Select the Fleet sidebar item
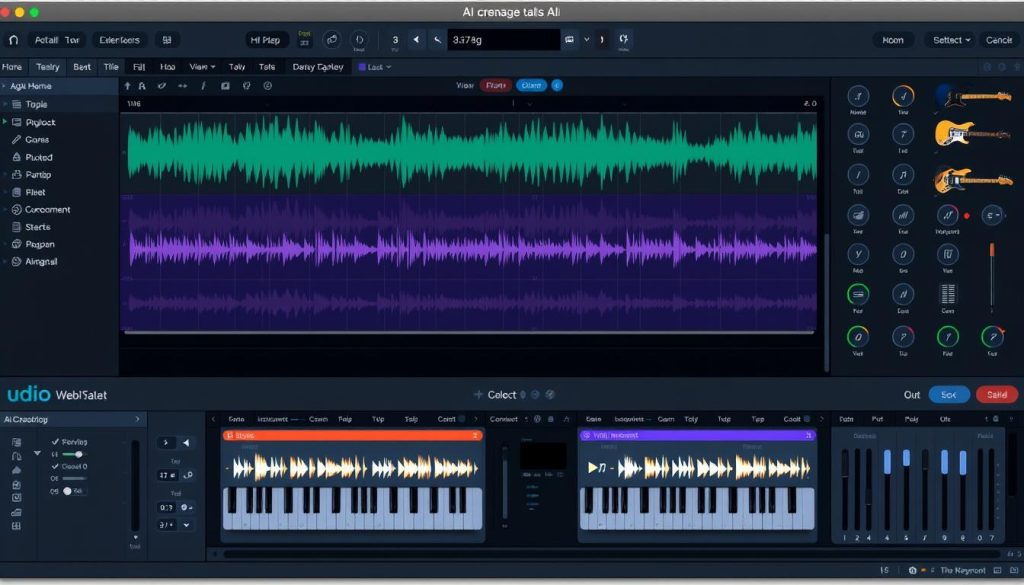Image resolution: width=1024 pixels, height=585 pixels. (x=35, y=192)
